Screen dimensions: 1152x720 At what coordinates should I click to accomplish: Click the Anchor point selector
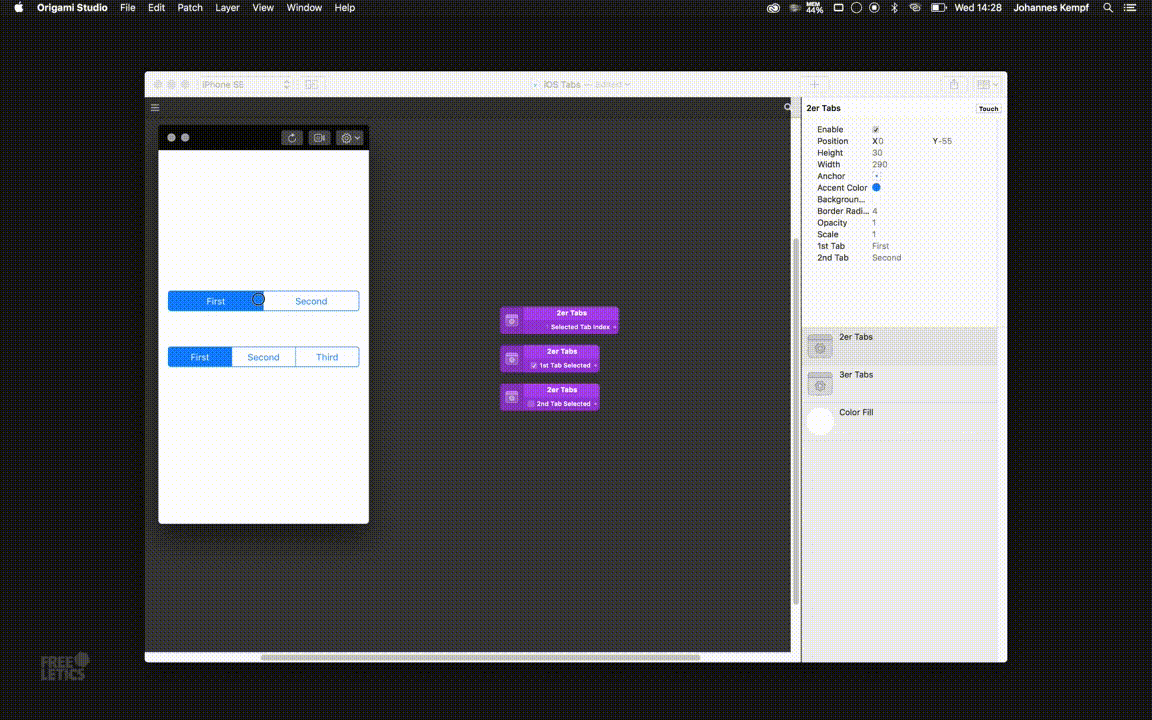pyautogui.click(x=876, y=176)
